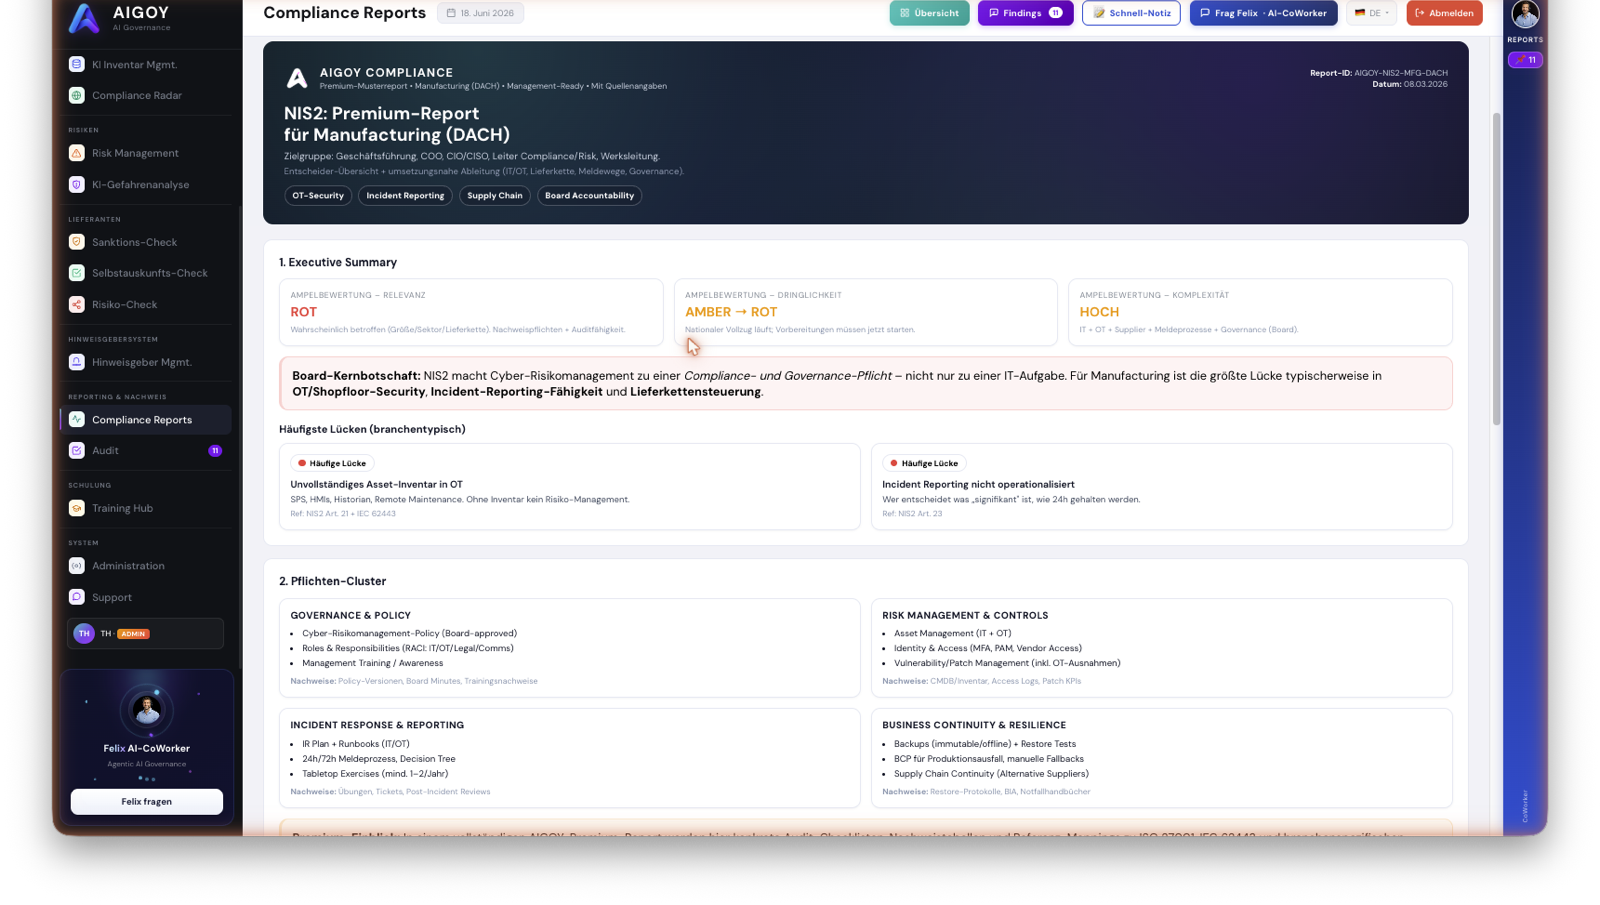Viewport: 1600px width, 905px height.
Task: Open KI Inventar Mgmt. sidebar icon
Action: point(77,64)
